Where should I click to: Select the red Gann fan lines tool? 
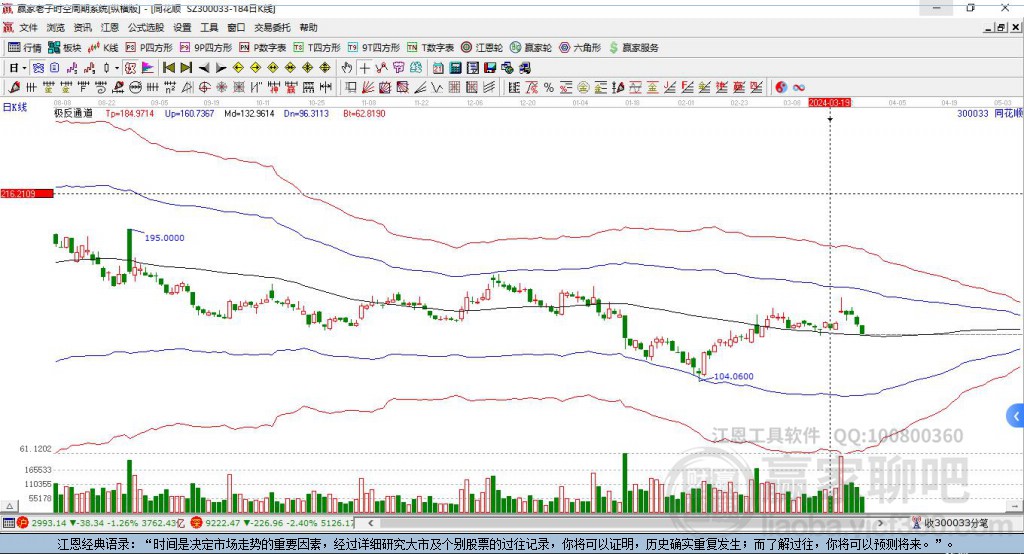[368, 87]
